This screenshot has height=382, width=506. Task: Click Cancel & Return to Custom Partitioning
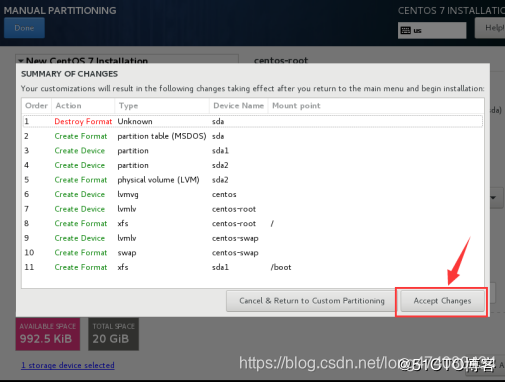point(312,301)
